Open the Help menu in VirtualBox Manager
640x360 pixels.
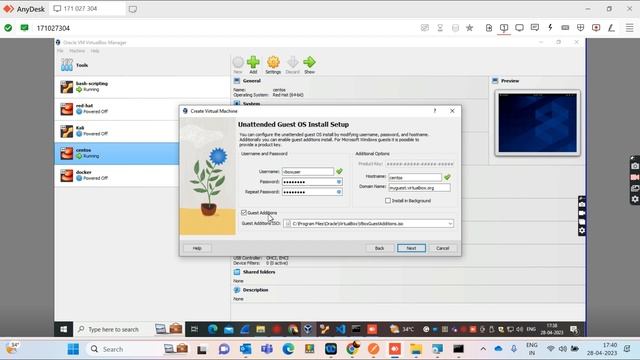(95, 51)
